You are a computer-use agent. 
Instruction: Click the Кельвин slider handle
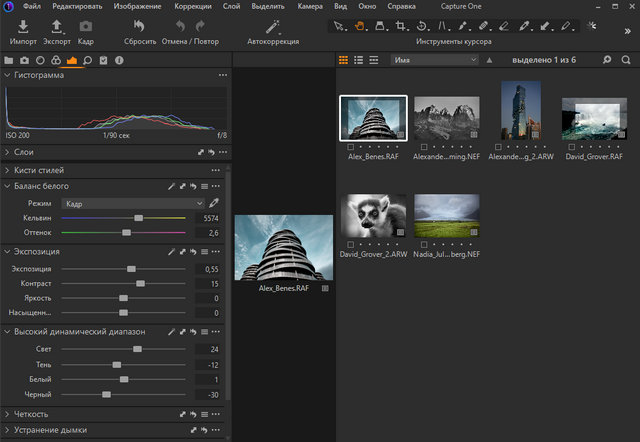tap(139, 218)
